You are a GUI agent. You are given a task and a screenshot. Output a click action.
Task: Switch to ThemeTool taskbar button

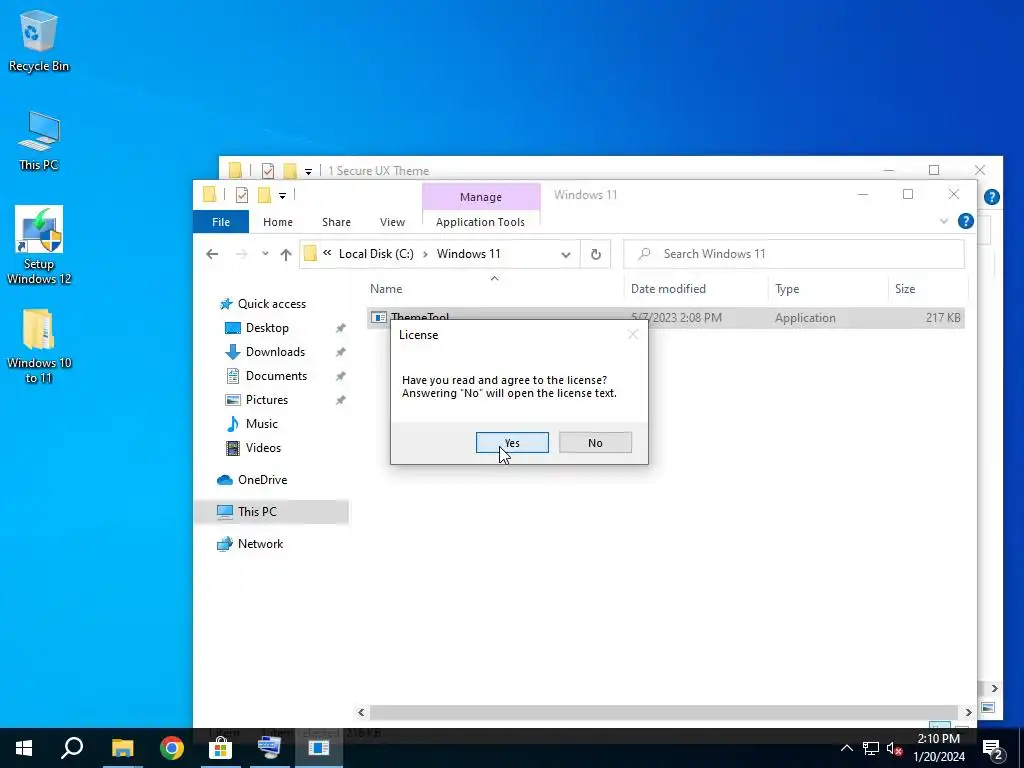[x=319, y=748]
